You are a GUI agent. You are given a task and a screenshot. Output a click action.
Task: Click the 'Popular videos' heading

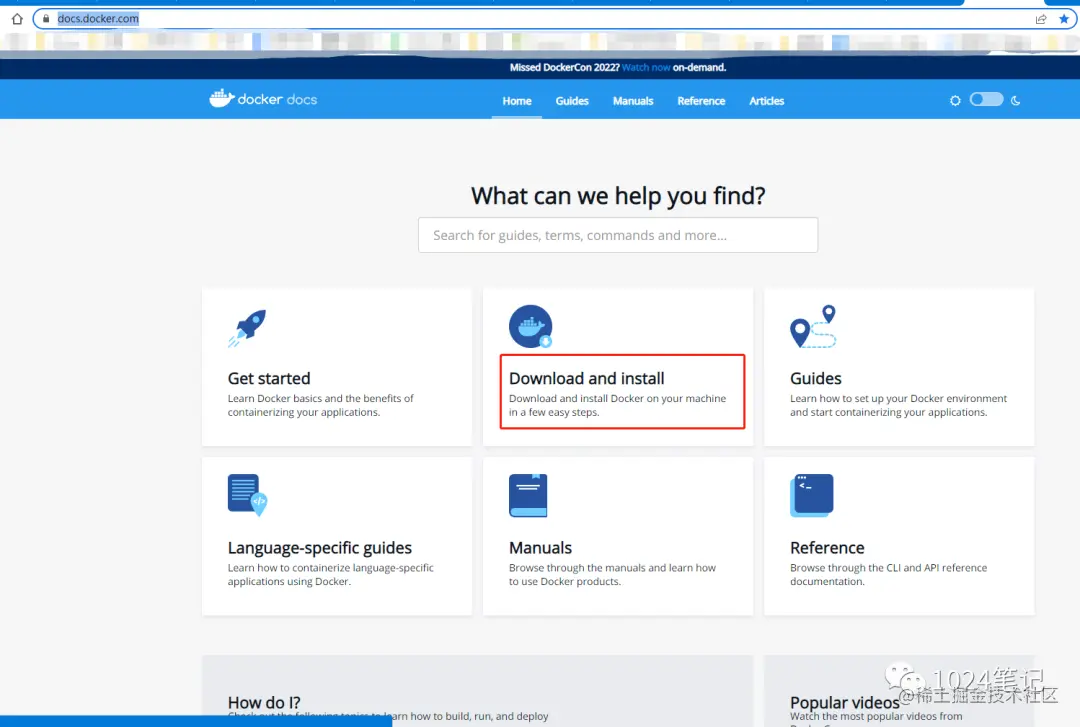[x=844, y=703]
